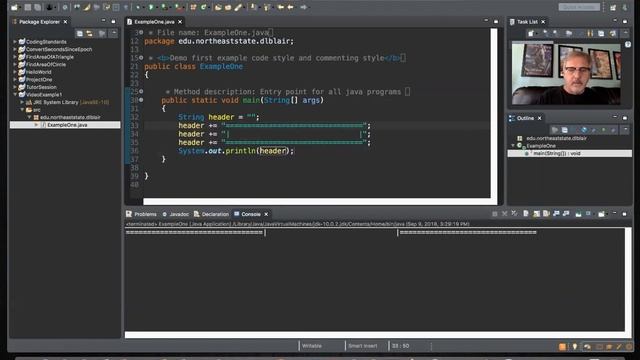Click the Open Type icon in the toolbar
This screenshot has height=360, width=640.
[218, 7]
